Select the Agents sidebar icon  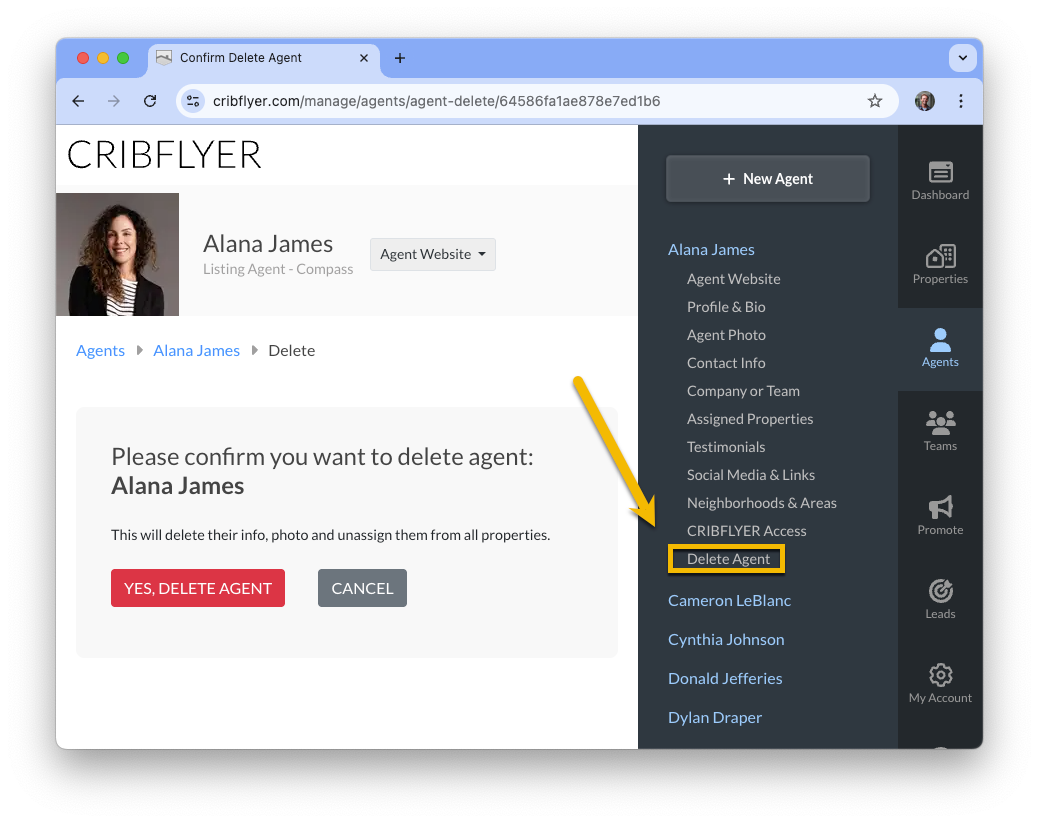[x=940, y=341]
